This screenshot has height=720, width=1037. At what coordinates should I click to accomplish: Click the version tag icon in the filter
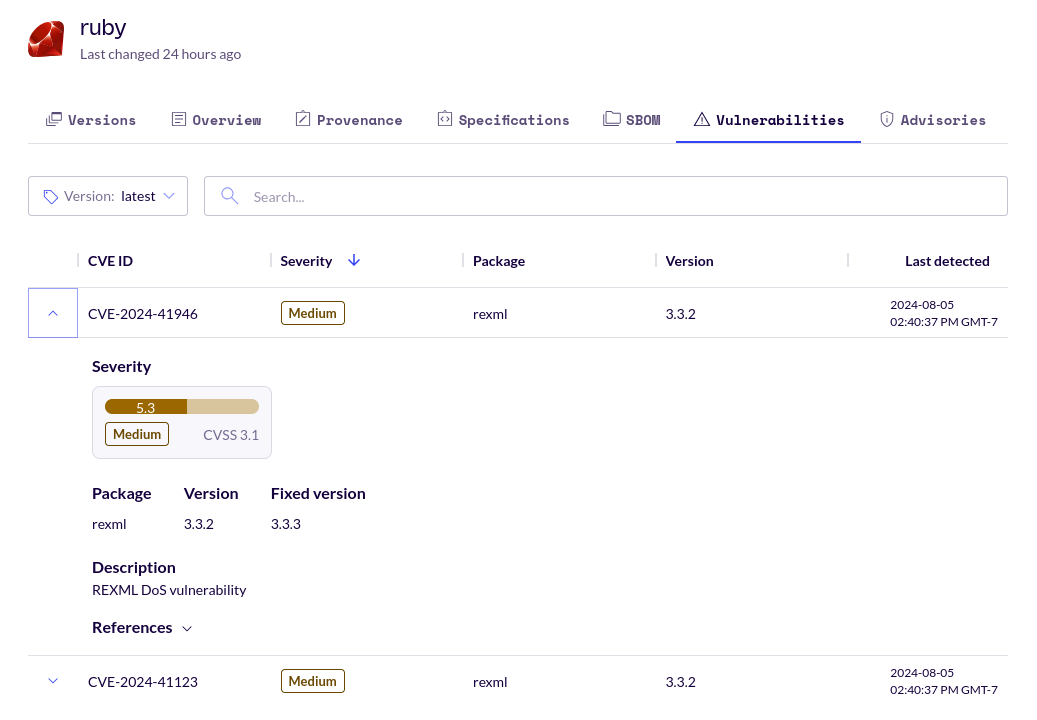[x=50, y=195]
